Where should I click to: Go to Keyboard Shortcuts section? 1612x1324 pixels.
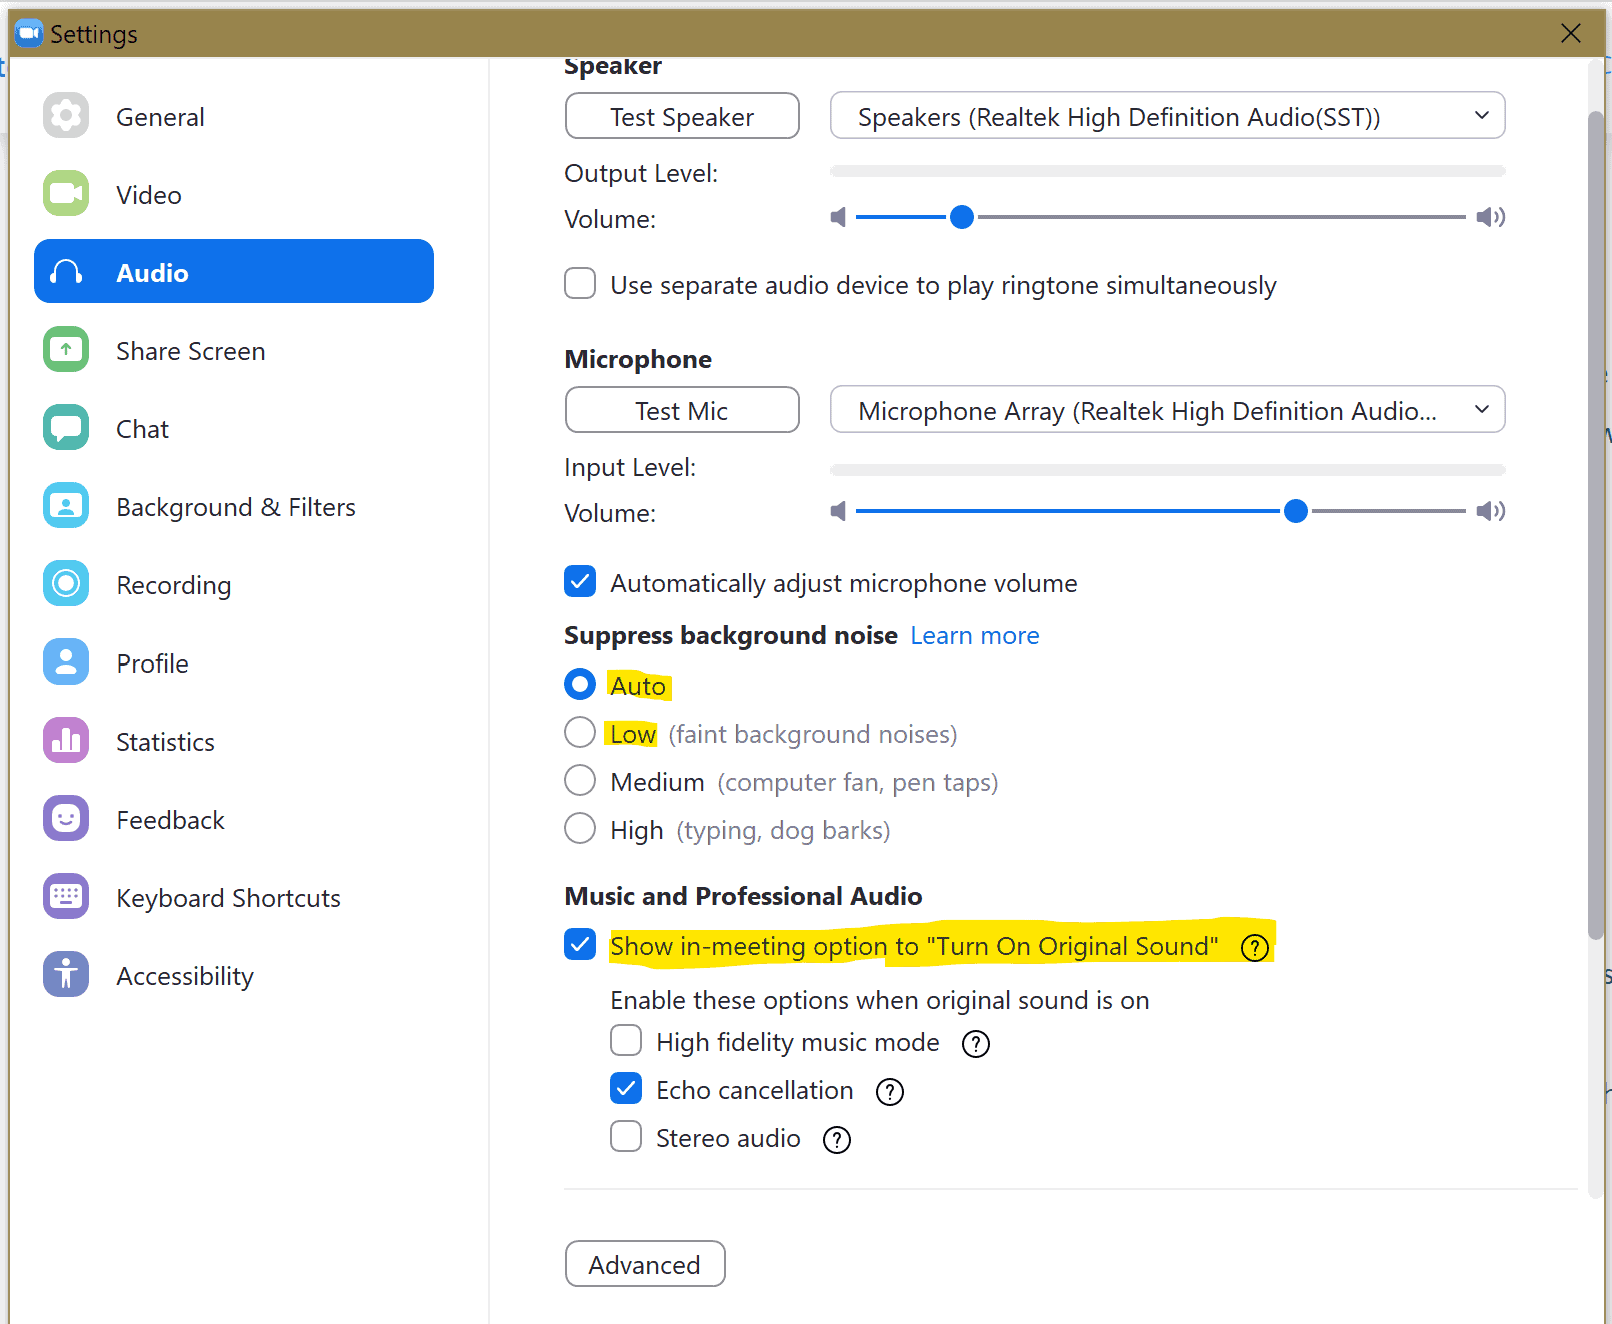pos(228,898)
